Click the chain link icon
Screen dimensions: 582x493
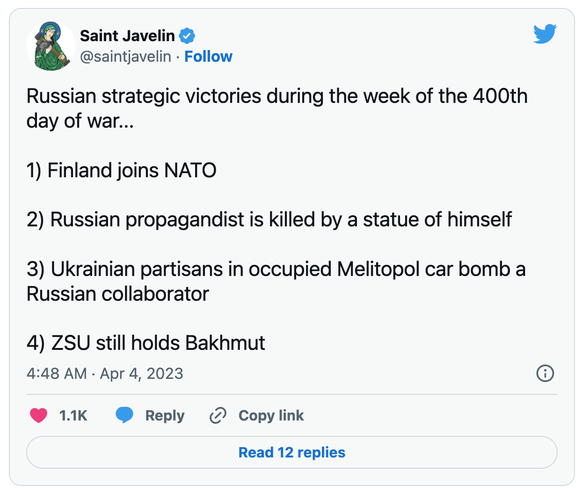[x=218, y=415]
